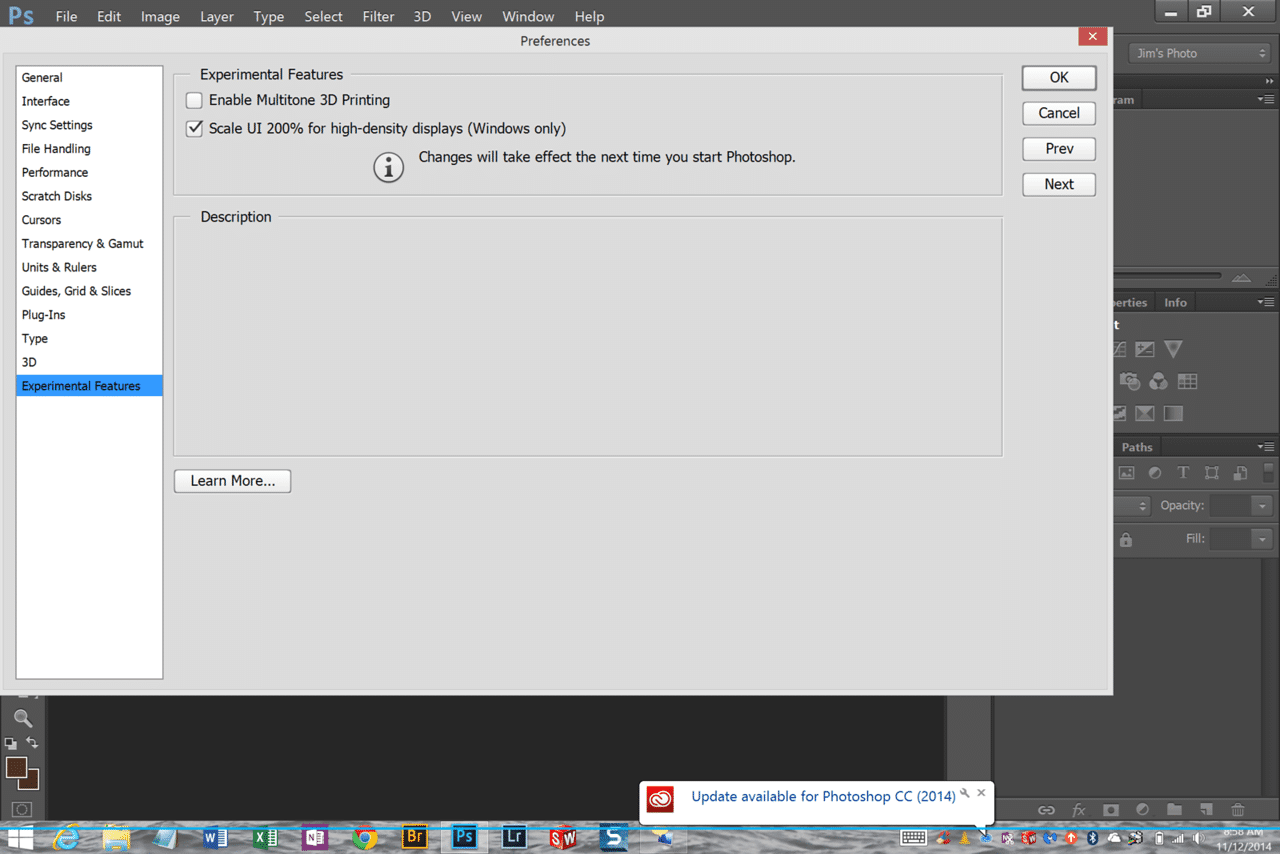Click the delete layer trash icon
This screenshot has width=1280, height=854.
[1238, 810]
